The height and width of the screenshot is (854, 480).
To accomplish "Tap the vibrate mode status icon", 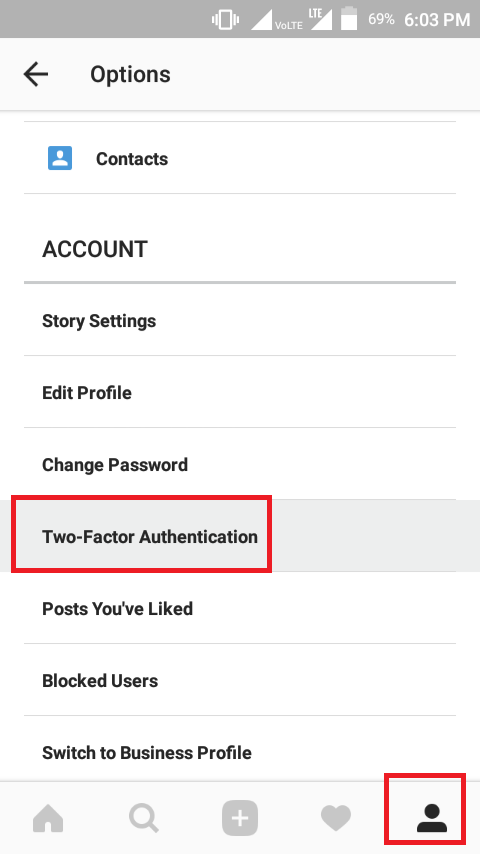I will tap(226, 20).
